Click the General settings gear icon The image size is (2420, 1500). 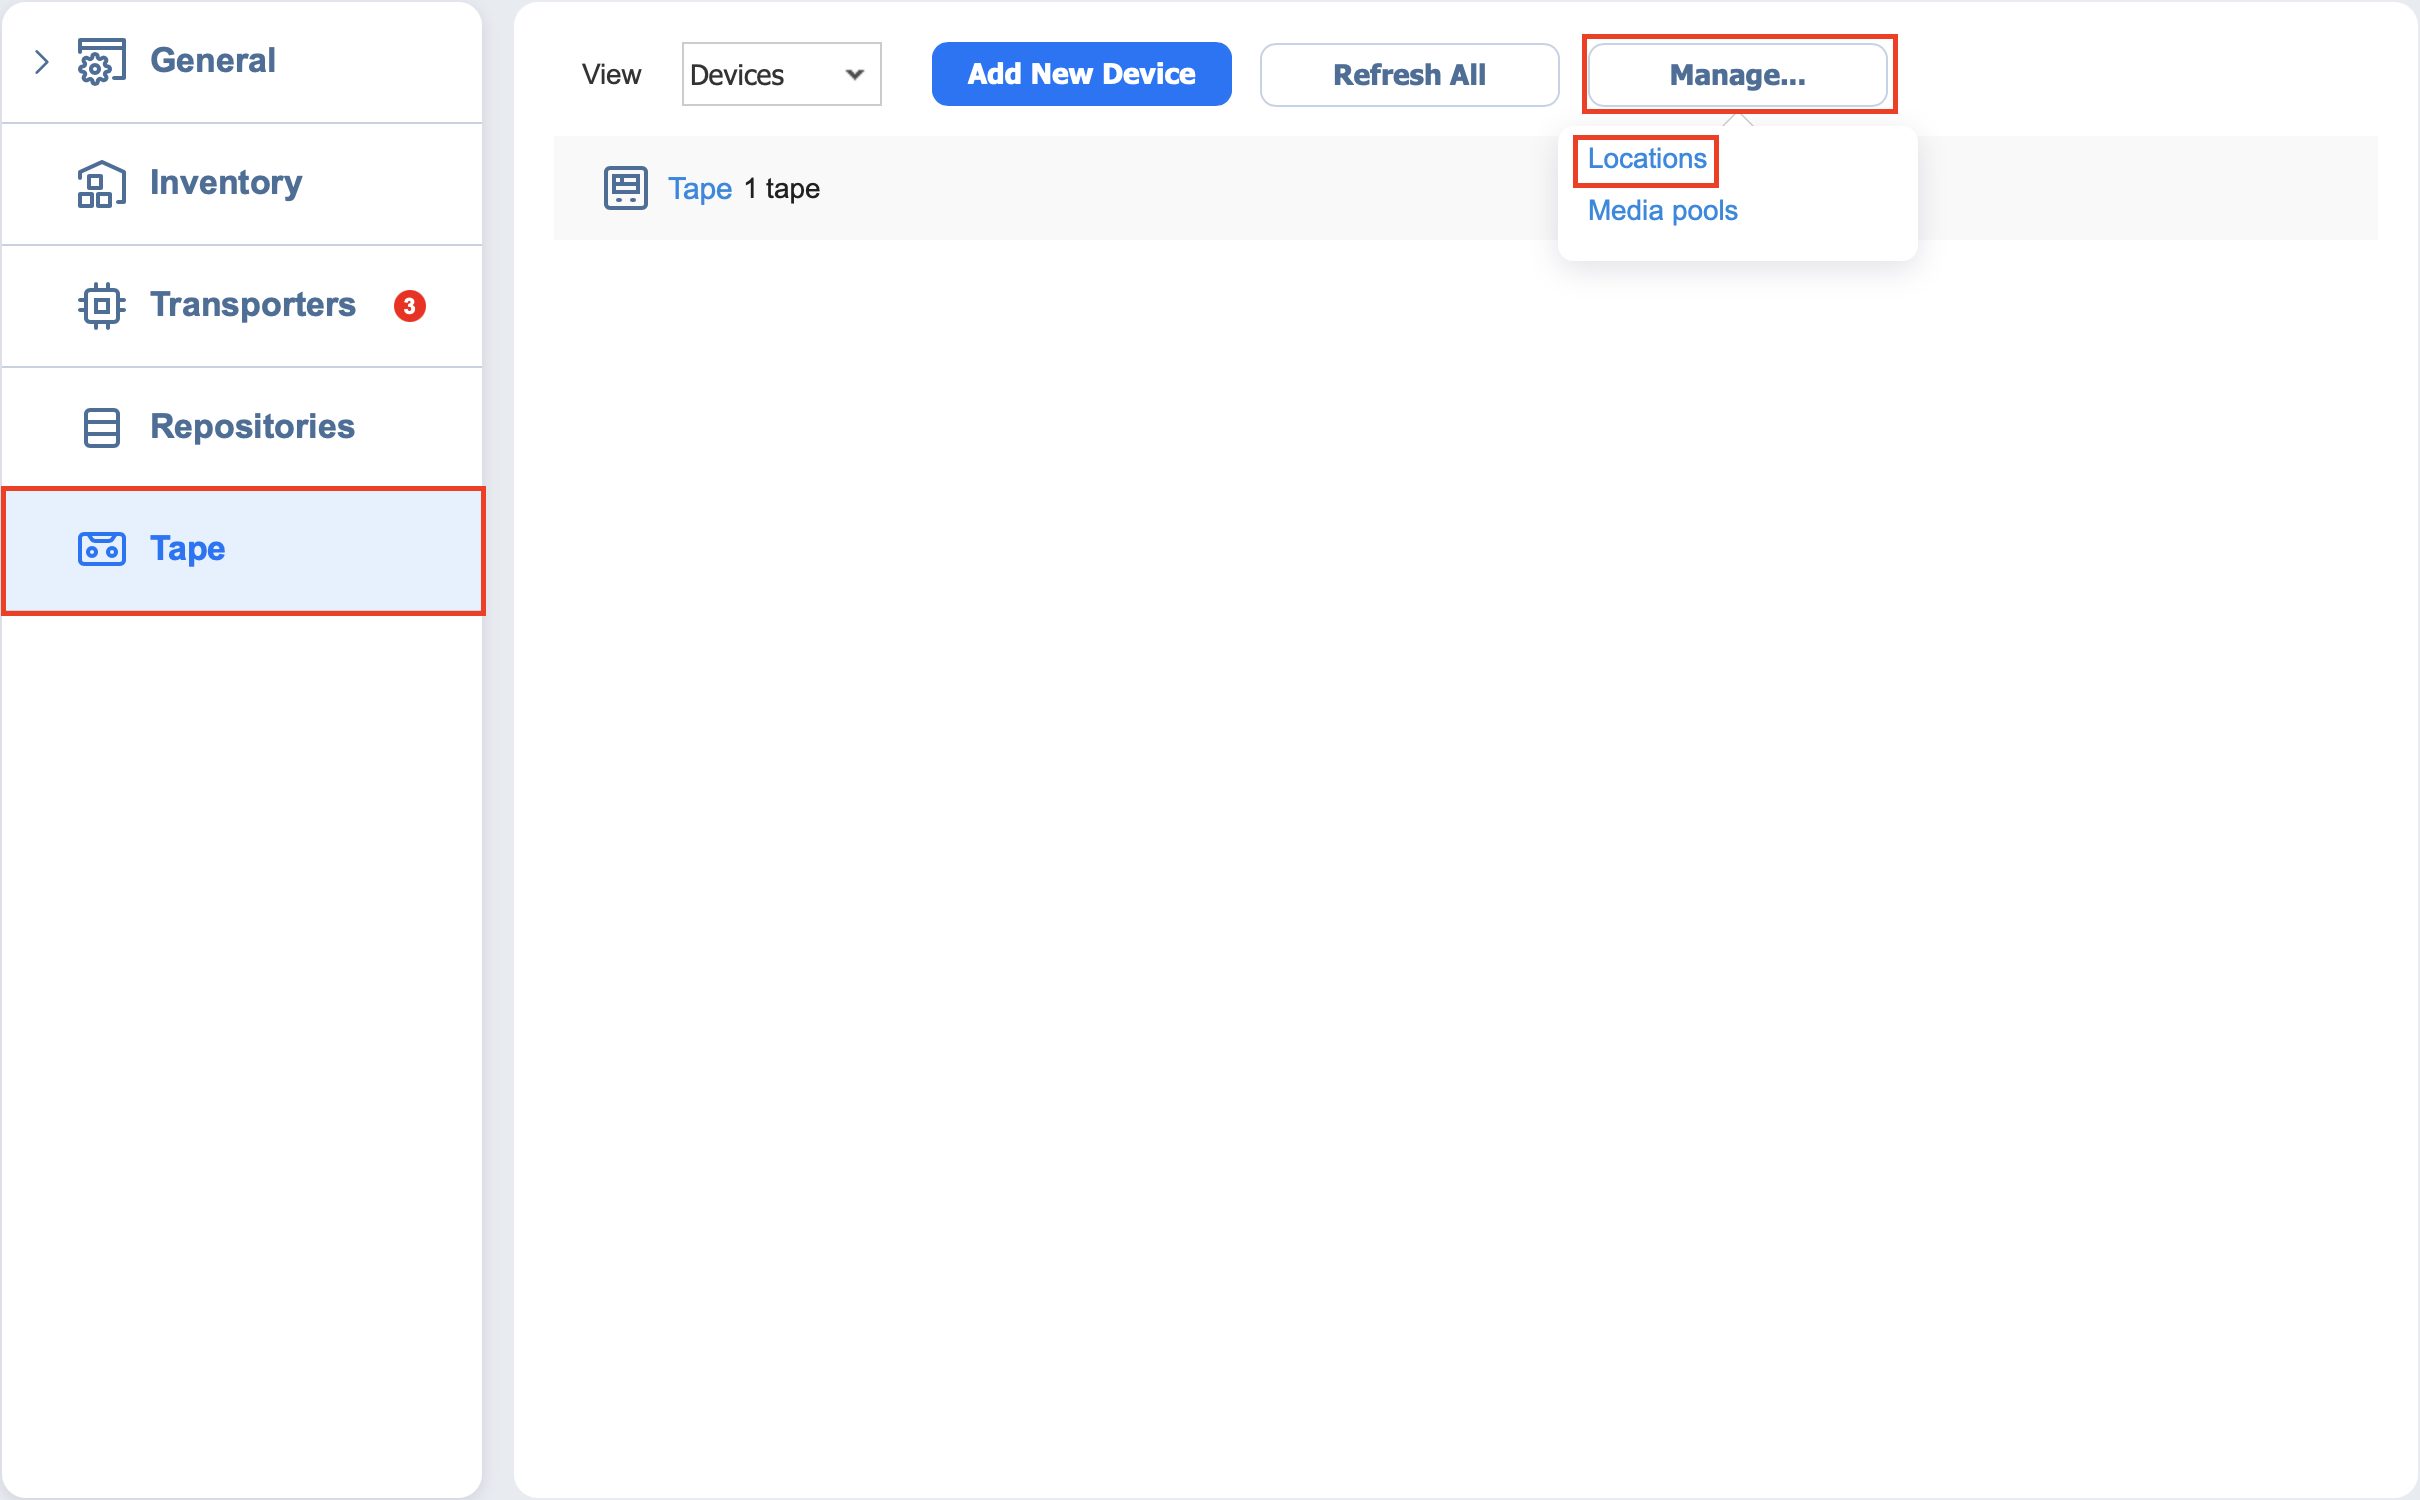[x=101, y=61]
